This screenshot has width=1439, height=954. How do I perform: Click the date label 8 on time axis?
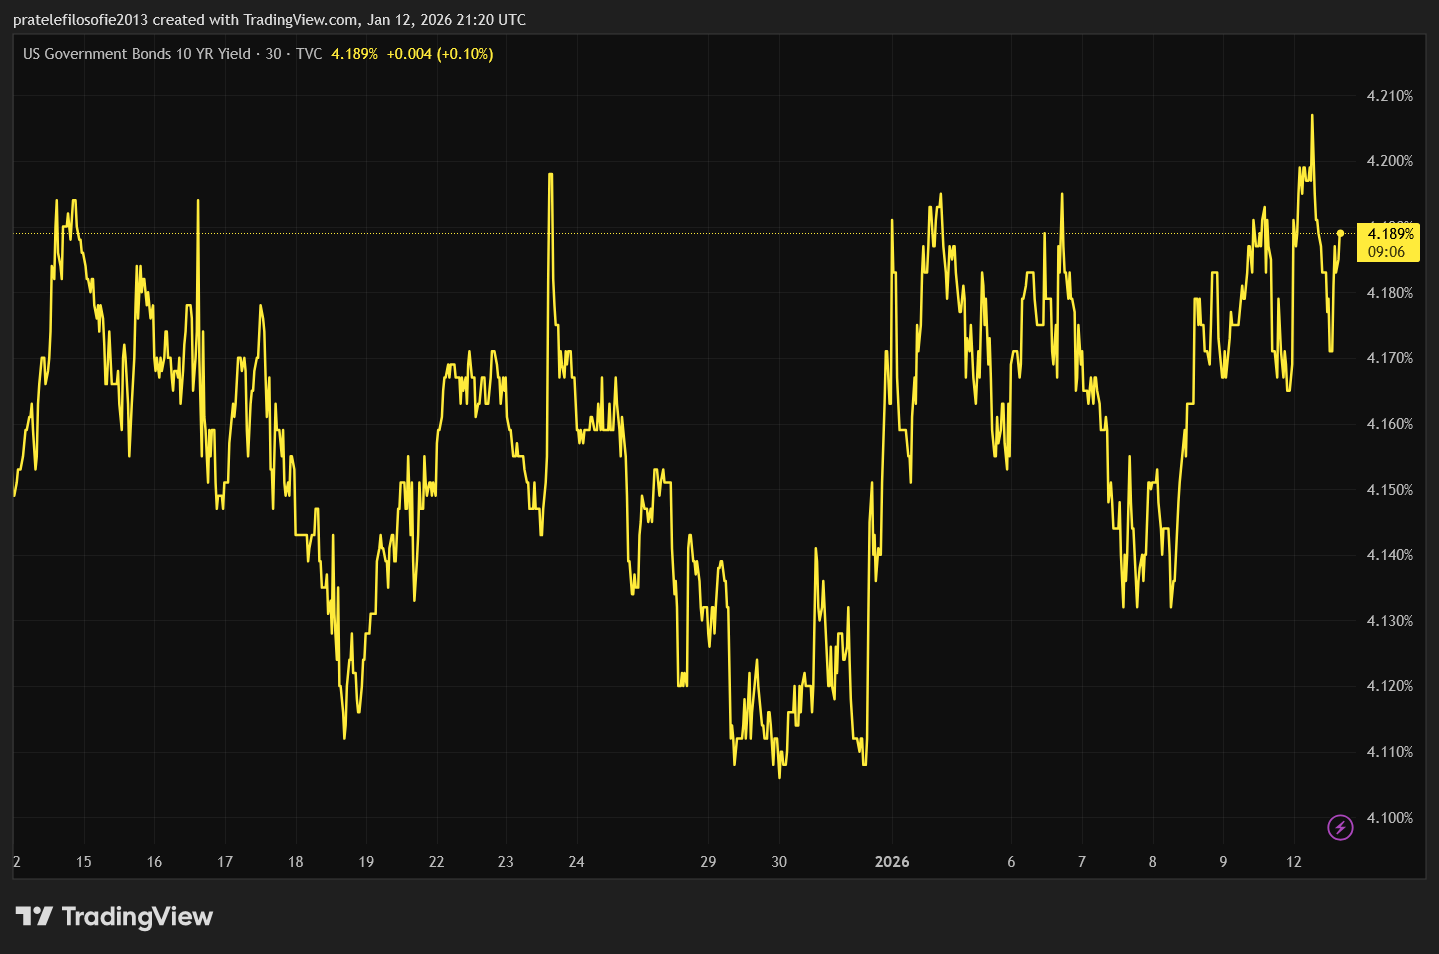tap(1153, 862)
